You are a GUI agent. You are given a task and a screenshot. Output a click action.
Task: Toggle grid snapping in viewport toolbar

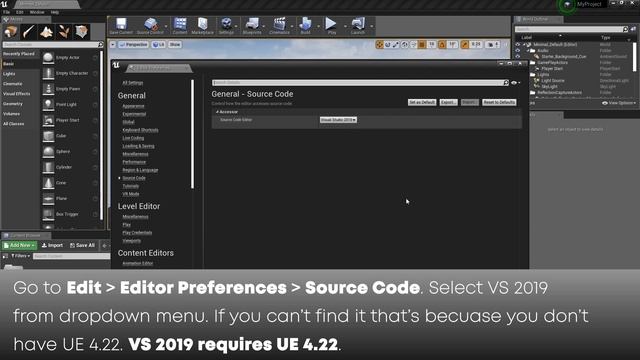click(422, 44)
